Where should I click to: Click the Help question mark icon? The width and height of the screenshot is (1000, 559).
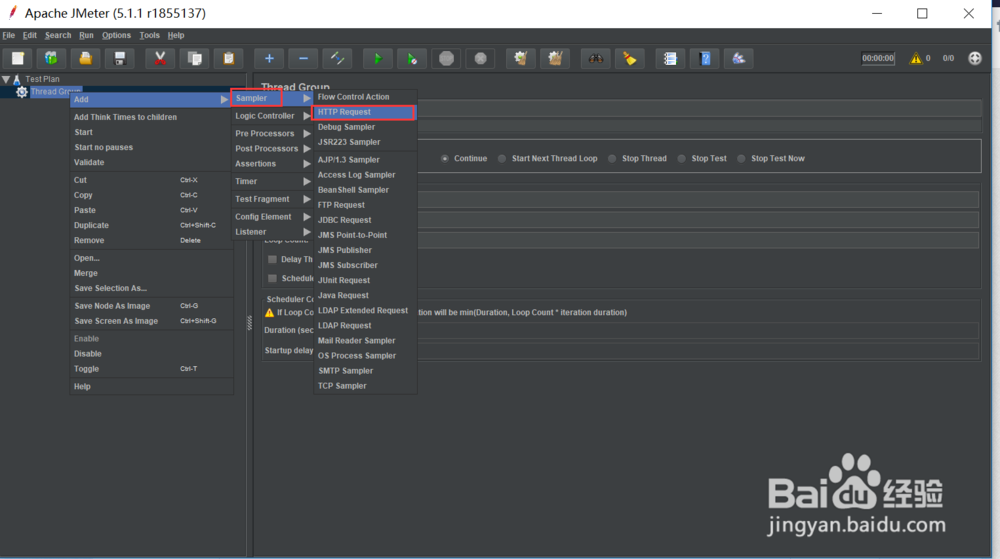click(x=704, y=59)
